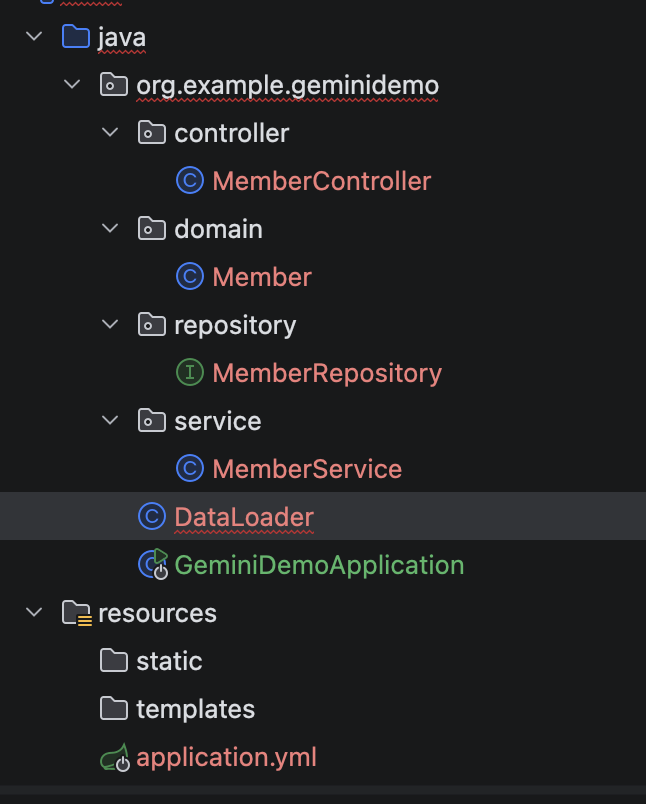Click the GeminiDemoApplication runnable class icon
The height and width of the screenshot is (804, 646).
(x=152, y=565)
